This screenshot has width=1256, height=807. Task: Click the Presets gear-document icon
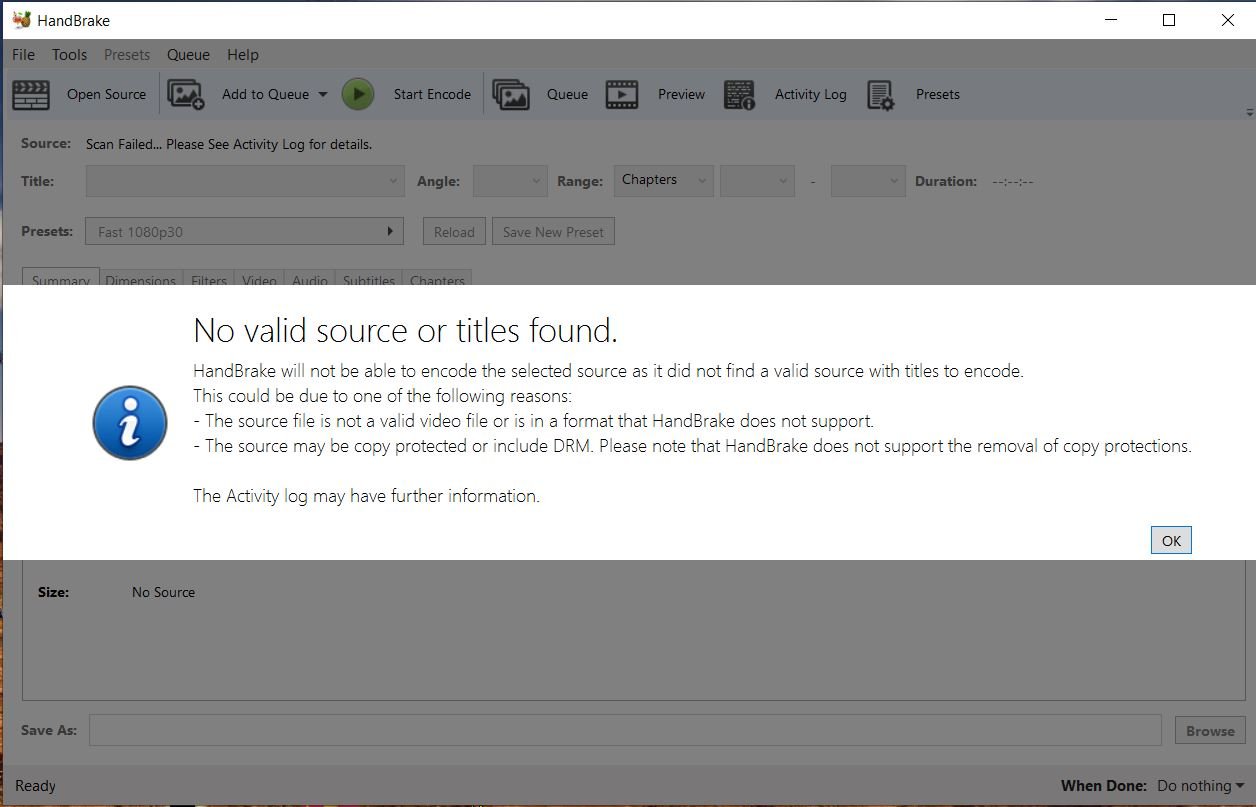(x=881, y=95)
